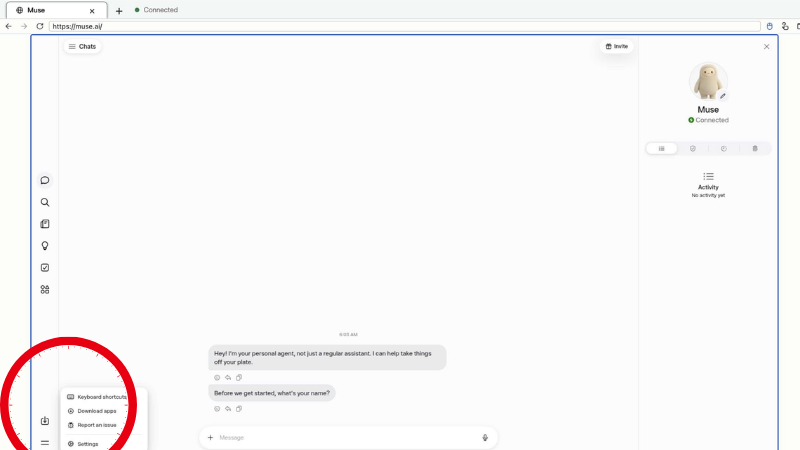Click the blue mouse icon beside address bar
This screenshot has height=450, width=800.
[x=769, y=26]
